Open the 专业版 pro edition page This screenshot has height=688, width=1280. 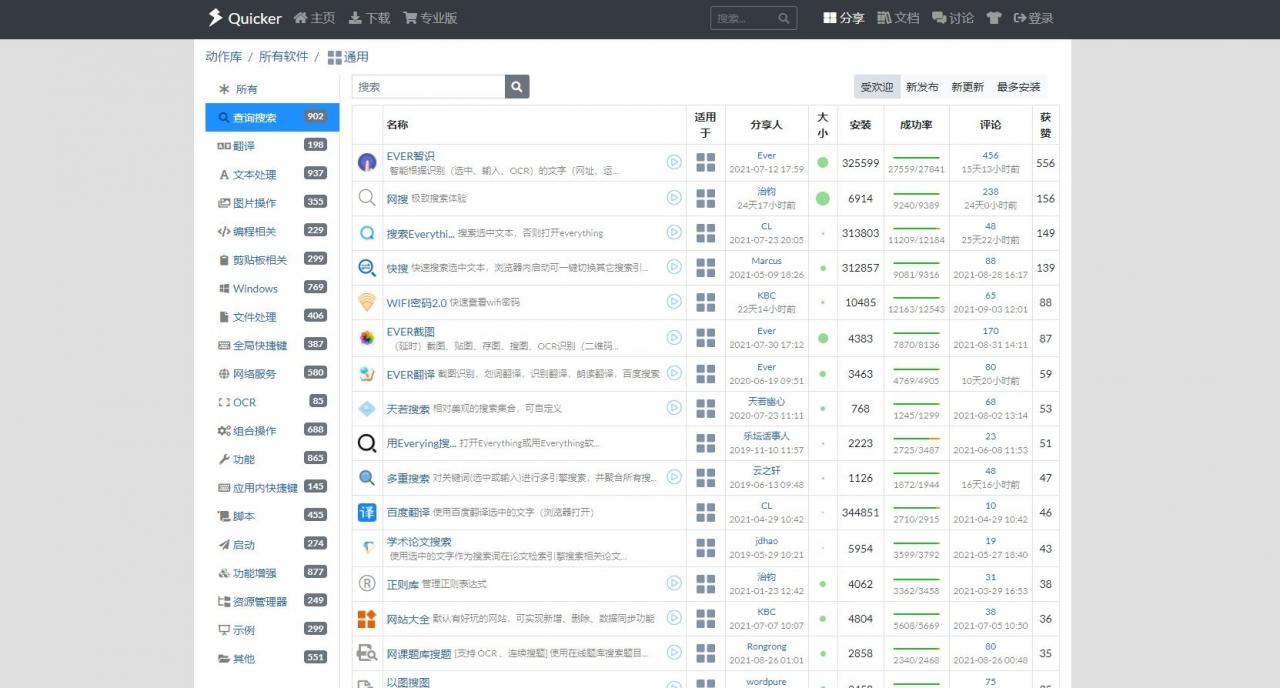pos(430,18)
